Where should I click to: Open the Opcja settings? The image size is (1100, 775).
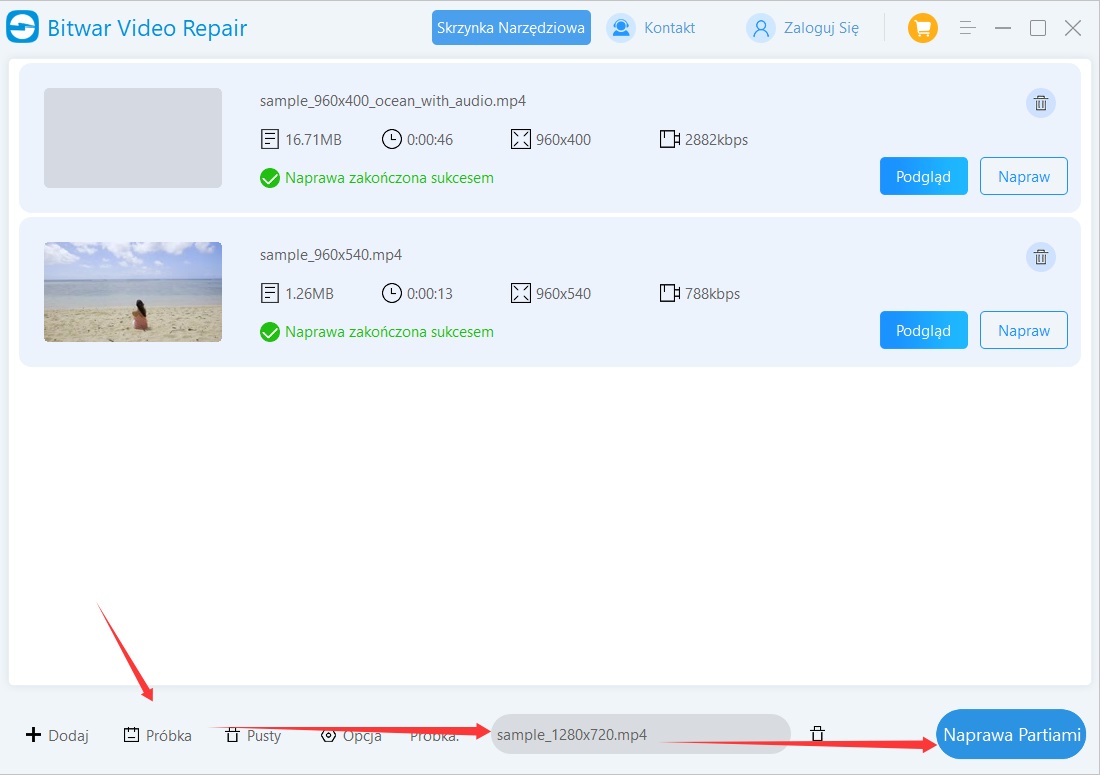(x=351, y=735)
